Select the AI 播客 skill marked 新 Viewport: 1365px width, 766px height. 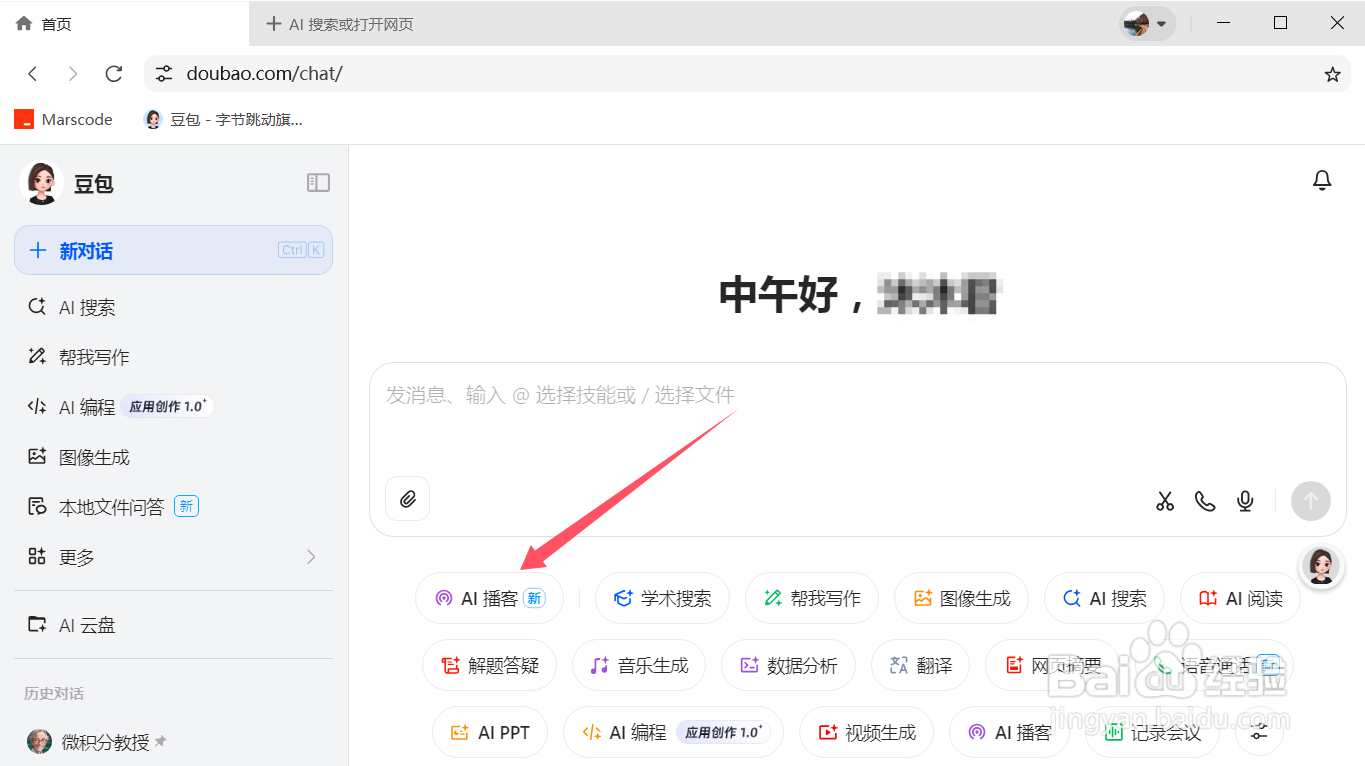pyautogui.click(x=489, y=598)
